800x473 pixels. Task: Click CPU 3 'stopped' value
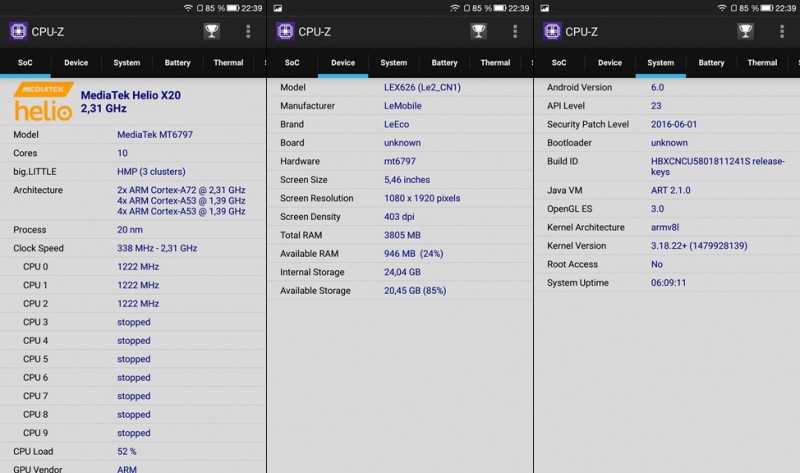[134, 322]
